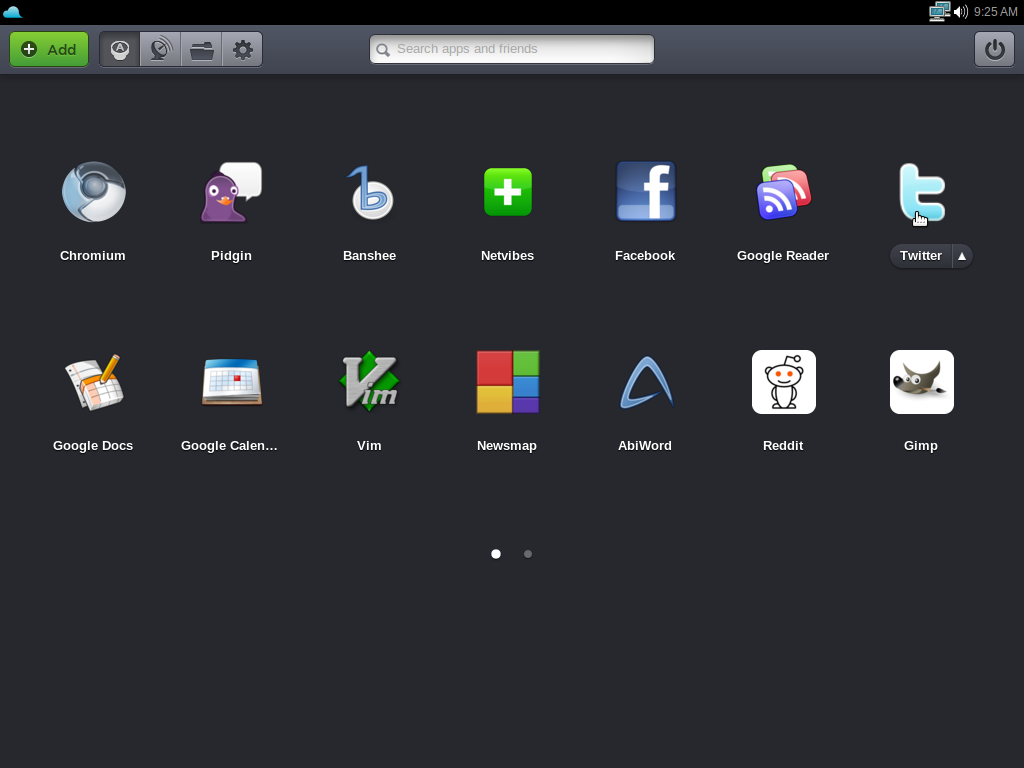
Task: Open the settings gear in the toolbar
Action: 242,50
